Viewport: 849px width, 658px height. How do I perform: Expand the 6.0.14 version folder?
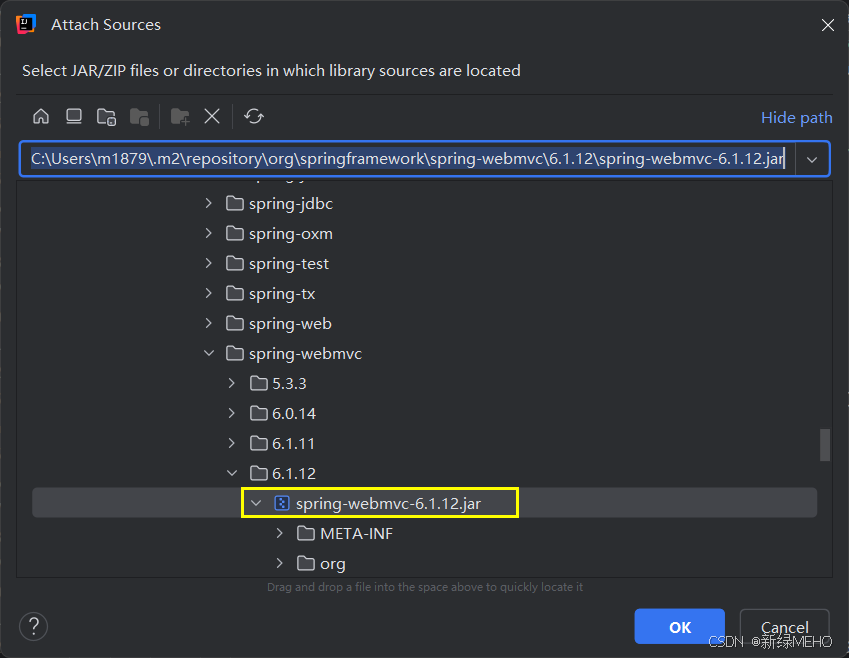coord(232,413)
